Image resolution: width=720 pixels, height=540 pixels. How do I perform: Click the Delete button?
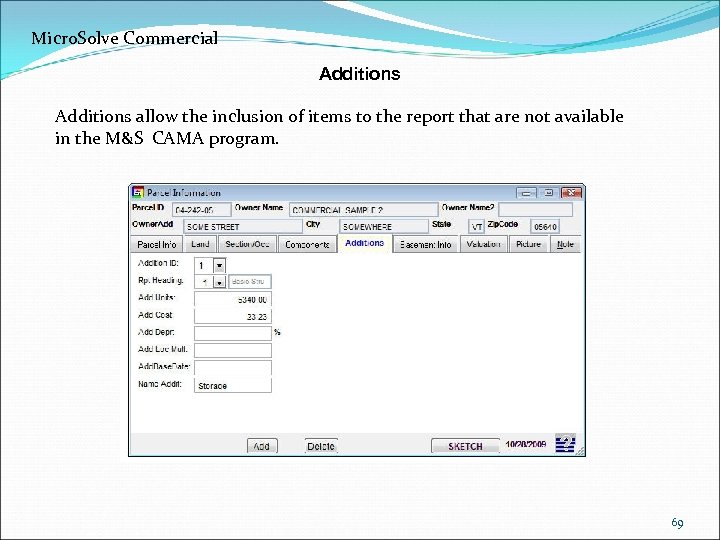[x=321, y=446]
